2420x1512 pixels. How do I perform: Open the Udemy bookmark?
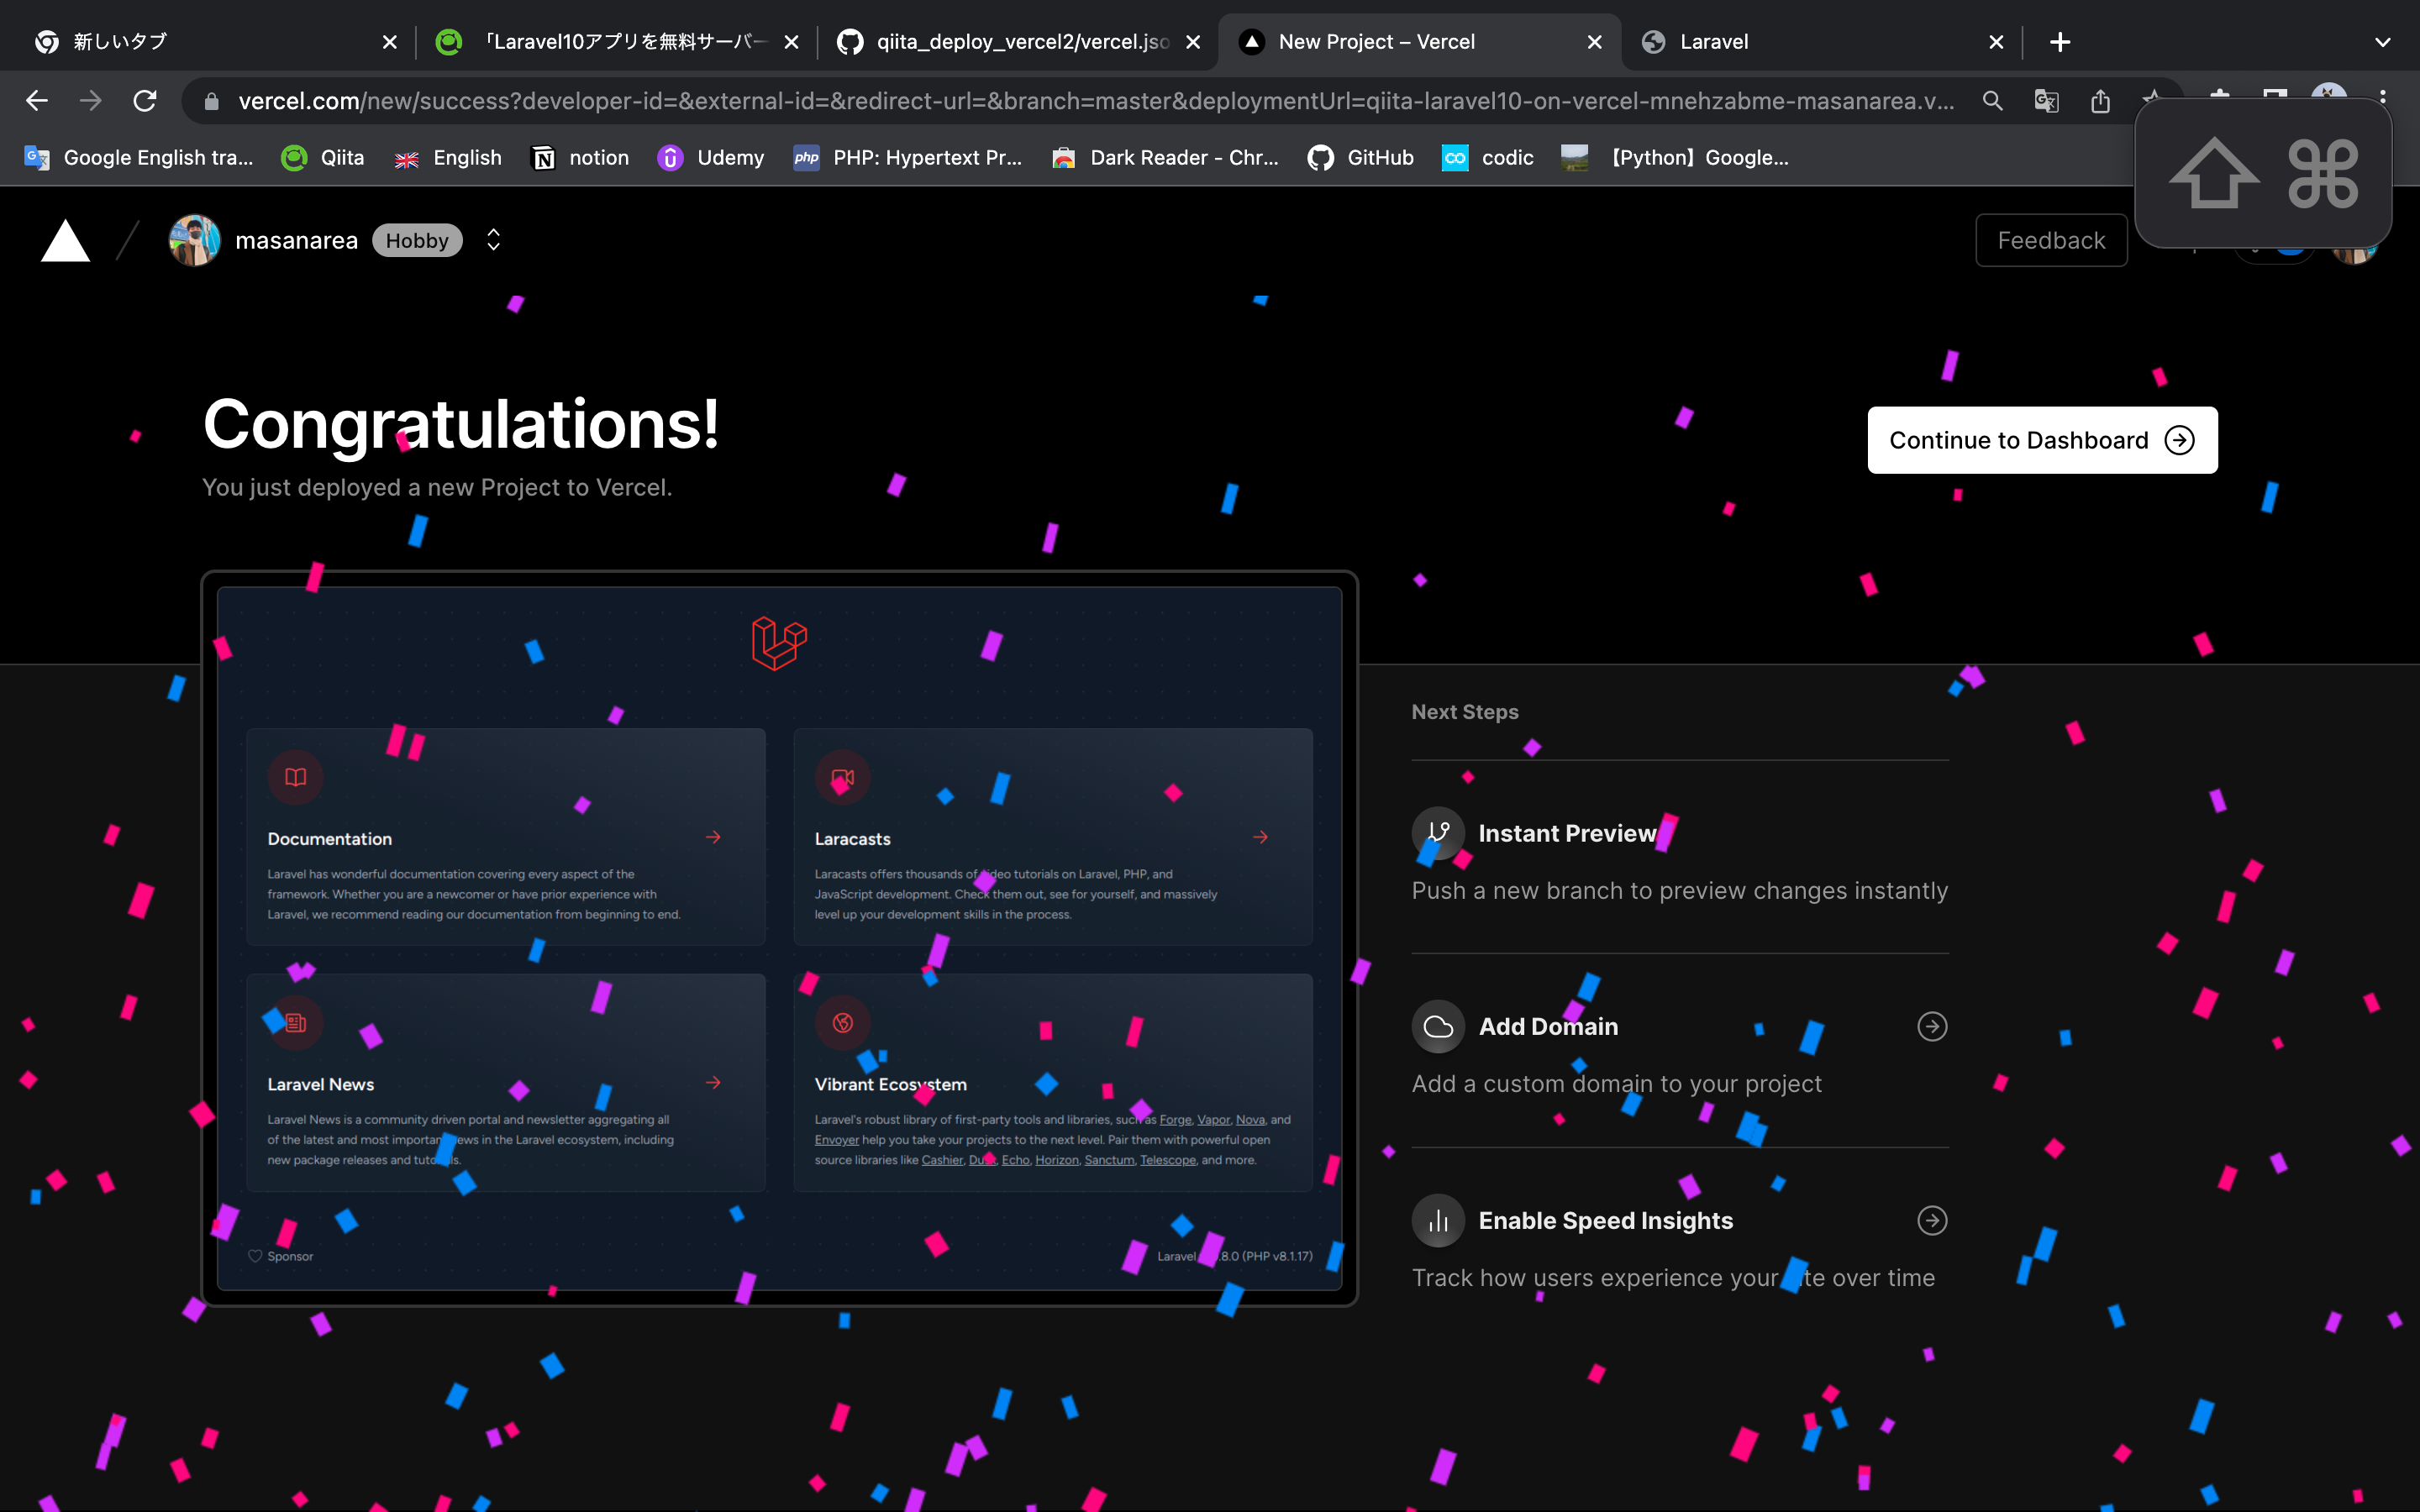point(711,158)
